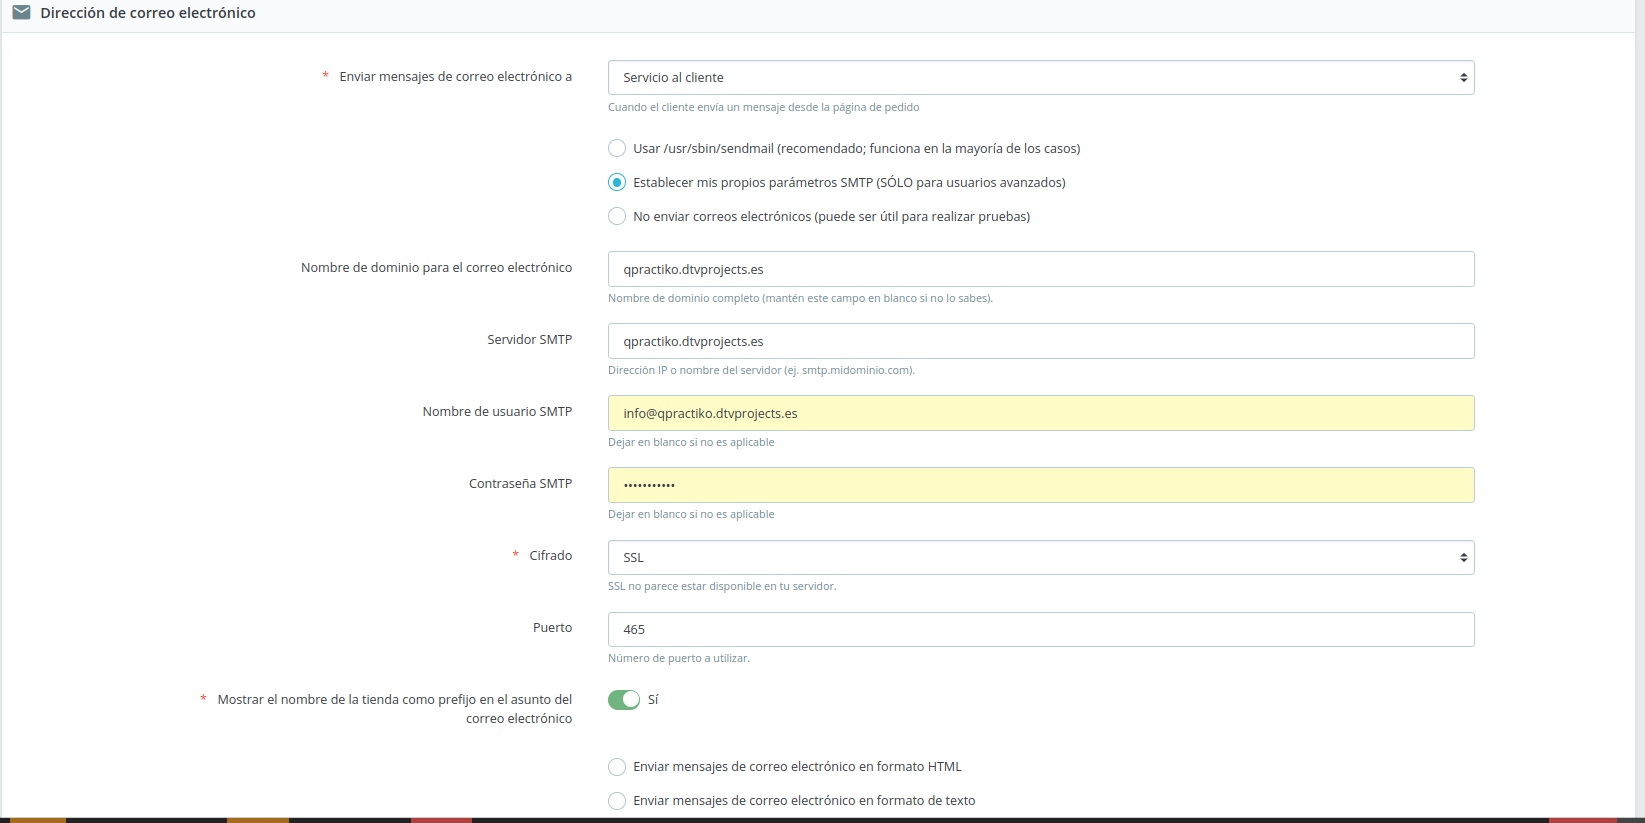Click the 'Nombre de dominio para el correo' field
Viewport: 1645px width, 823px height.
pyautogui.click(x=1041, y=269)
